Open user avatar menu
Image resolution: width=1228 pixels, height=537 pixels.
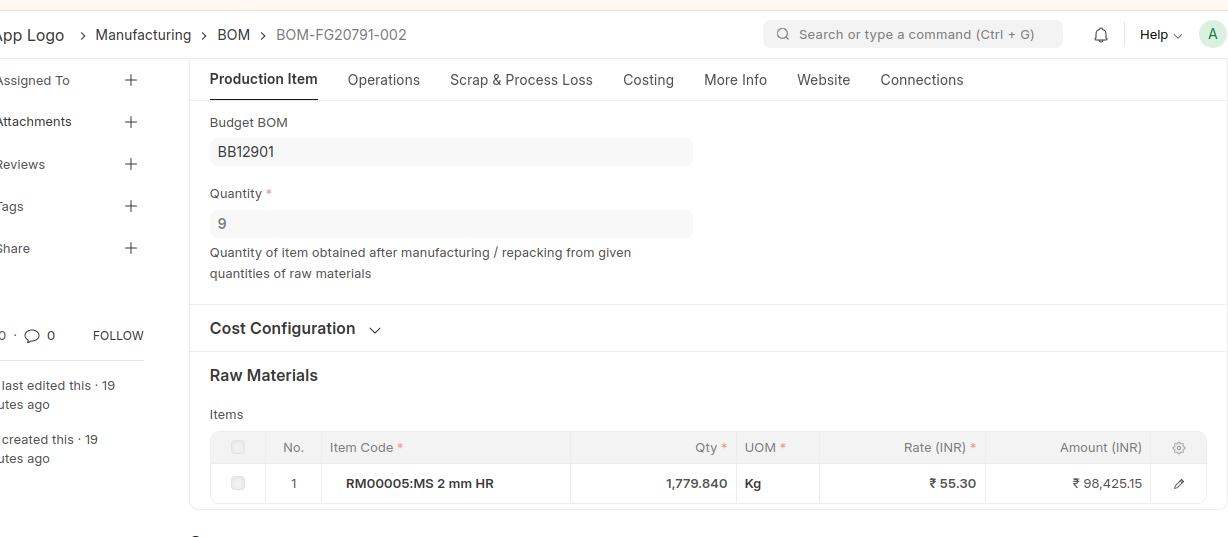1212,34
